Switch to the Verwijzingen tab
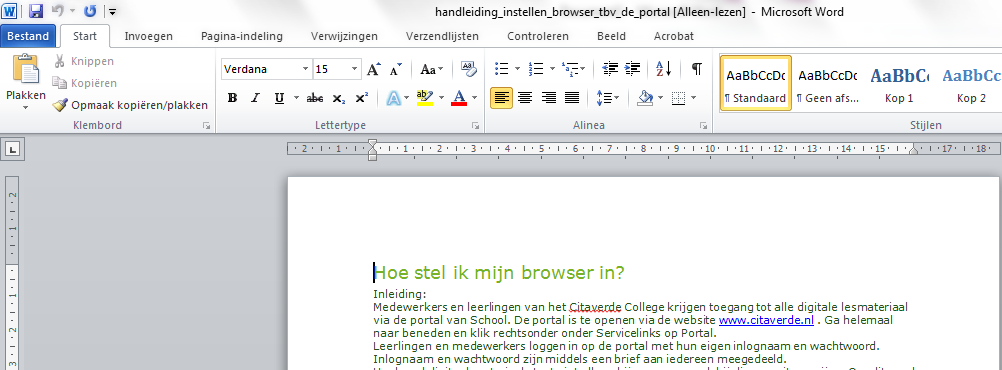 click(344, 36)
